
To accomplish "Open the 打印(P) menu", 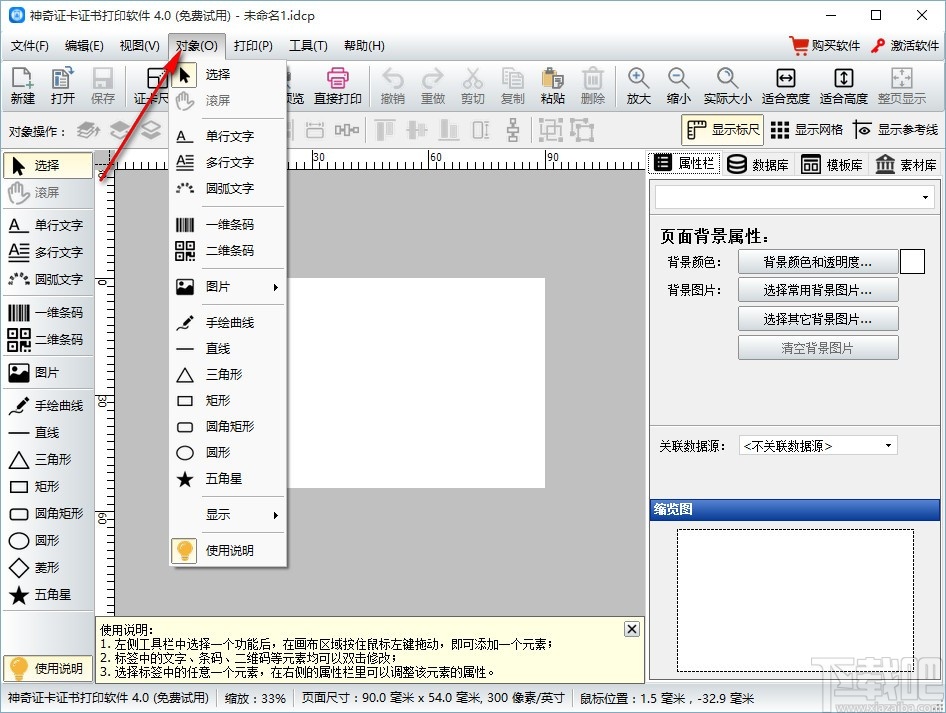I will tap(253, 46).
